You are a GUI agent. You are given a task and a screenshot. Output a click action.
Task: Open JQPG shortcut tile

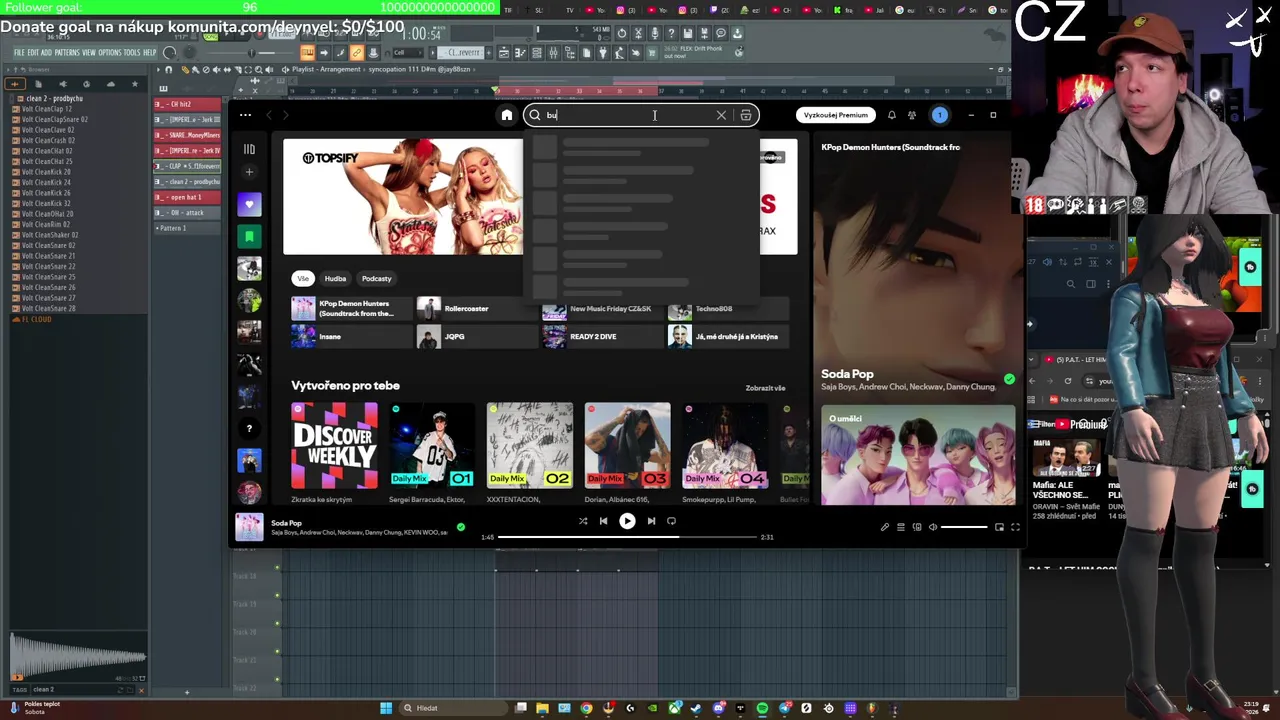tap(477, 337)
